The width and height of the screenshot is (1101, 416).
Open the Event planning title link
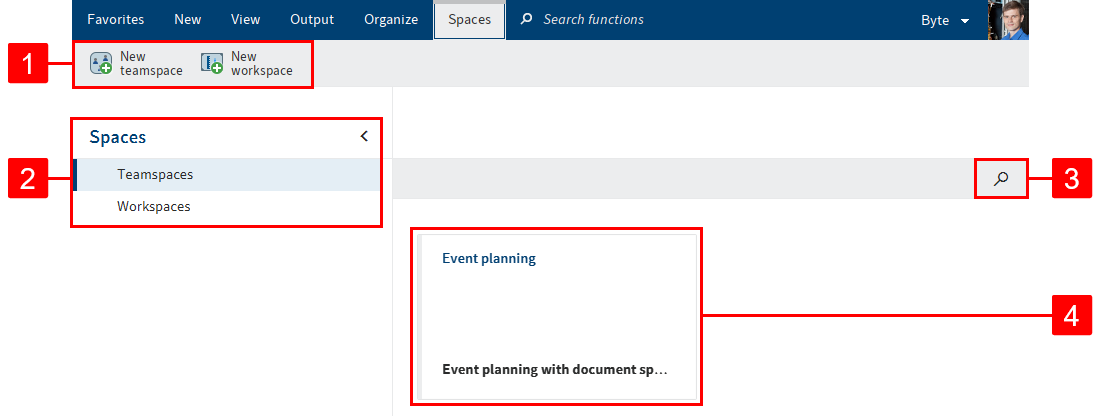[489, 259]
